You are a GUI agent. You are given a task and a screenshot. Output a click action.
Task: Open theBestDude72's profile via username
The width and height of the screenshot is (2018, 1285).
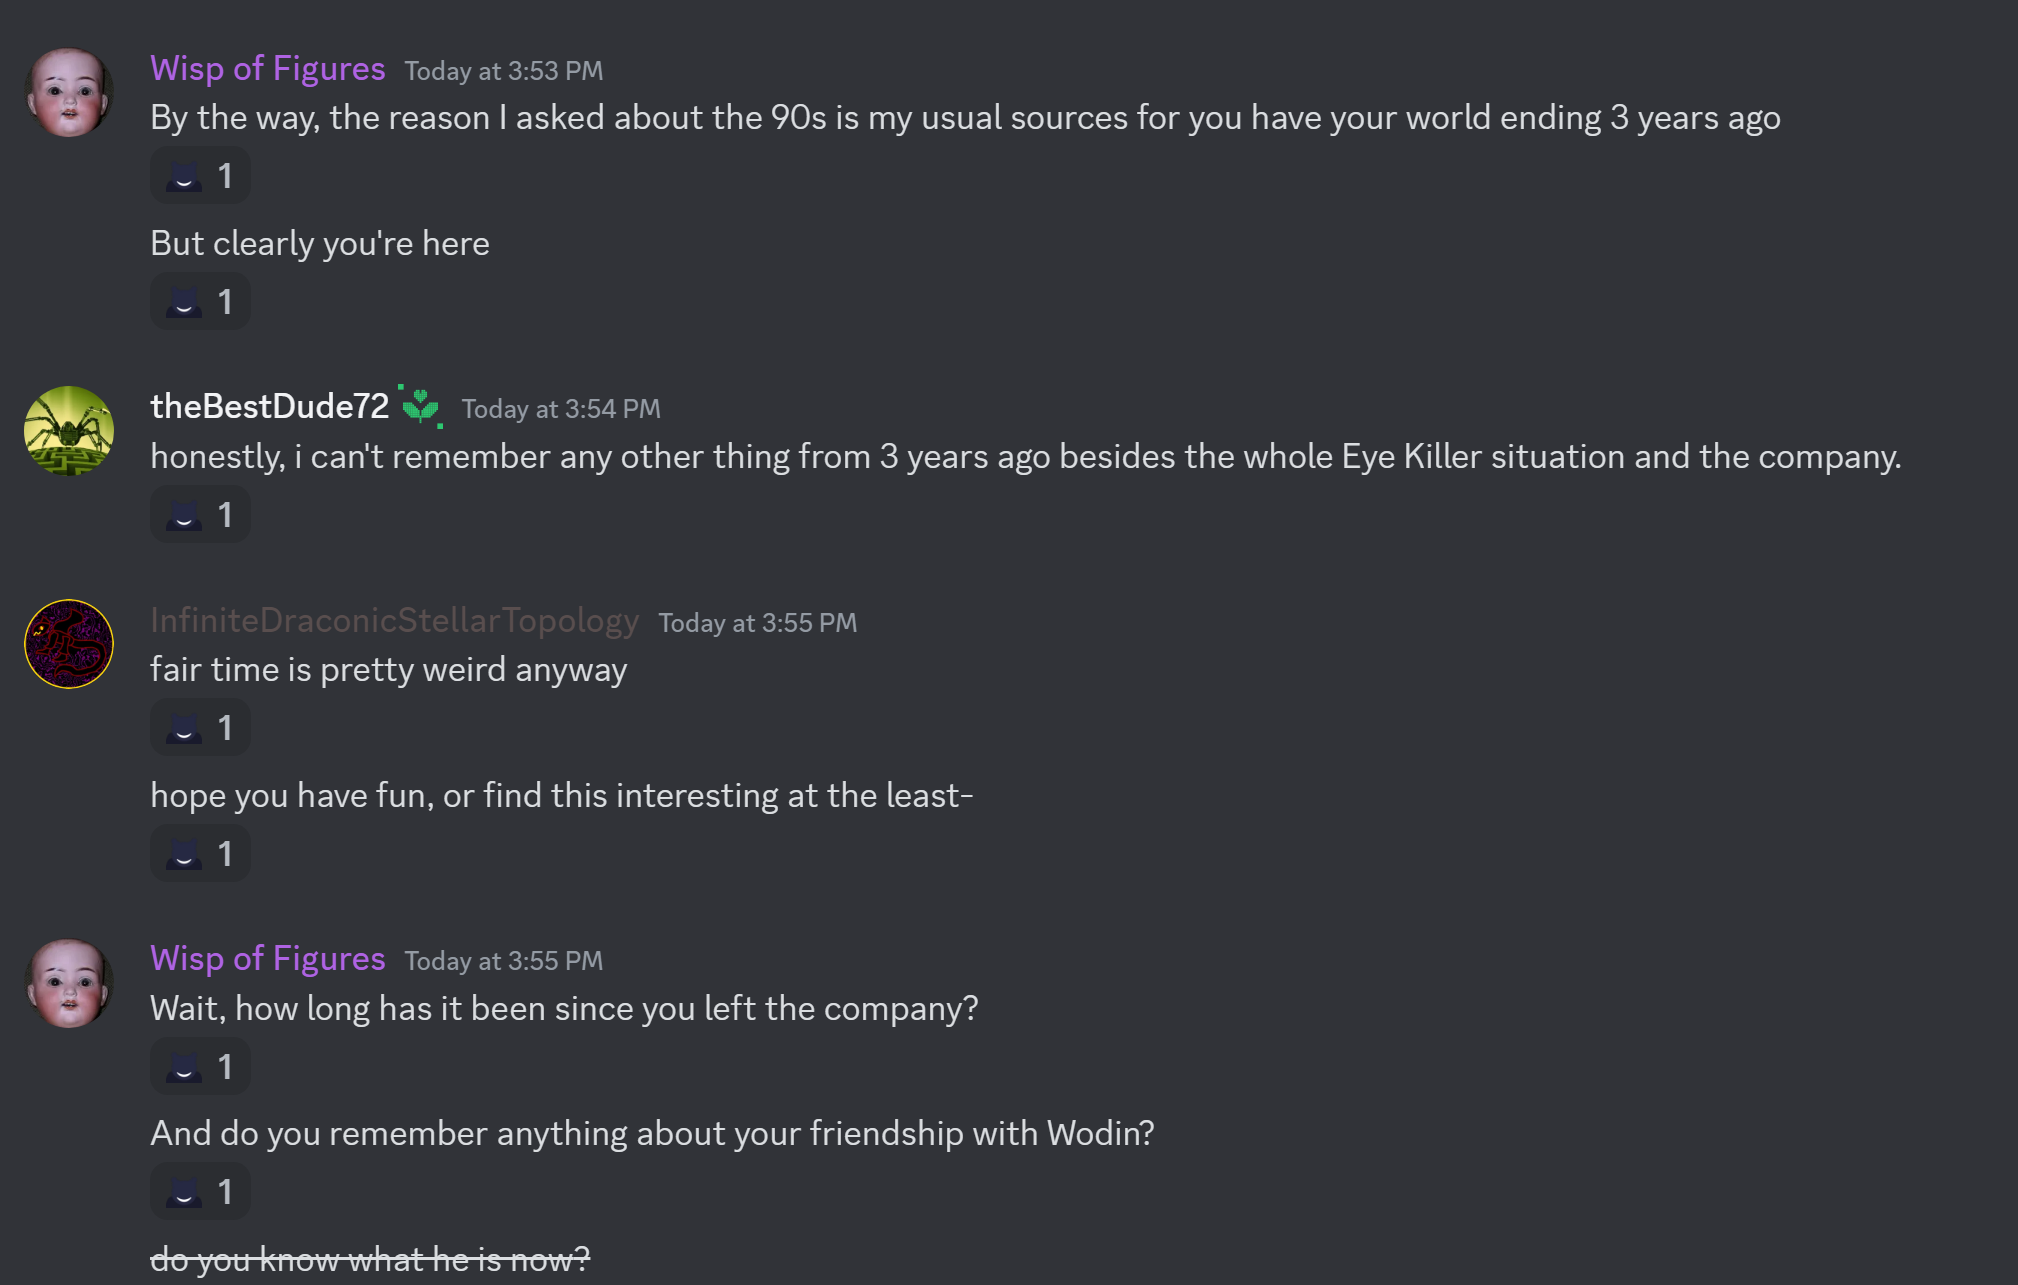point(269,406)
